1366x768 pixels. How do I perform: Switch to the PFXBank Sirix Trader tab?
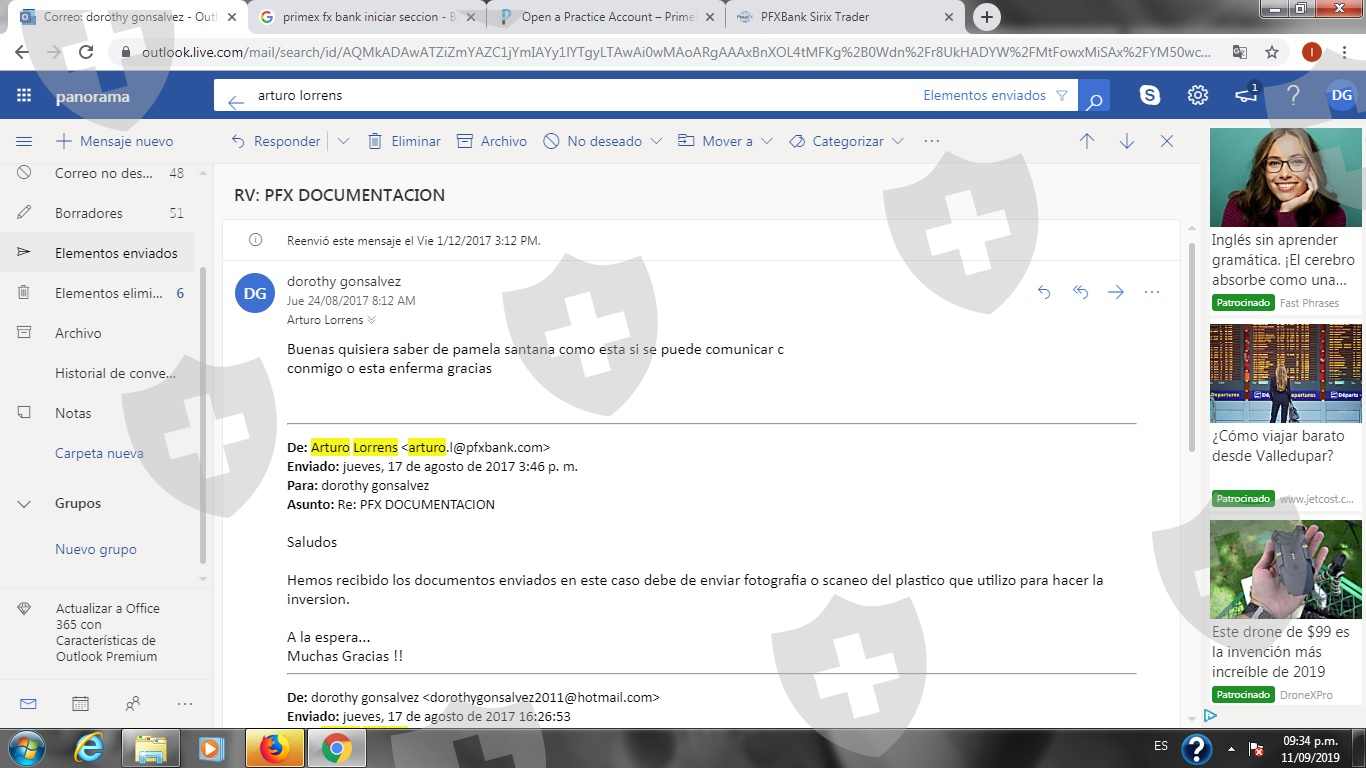(x=845, y=17)
